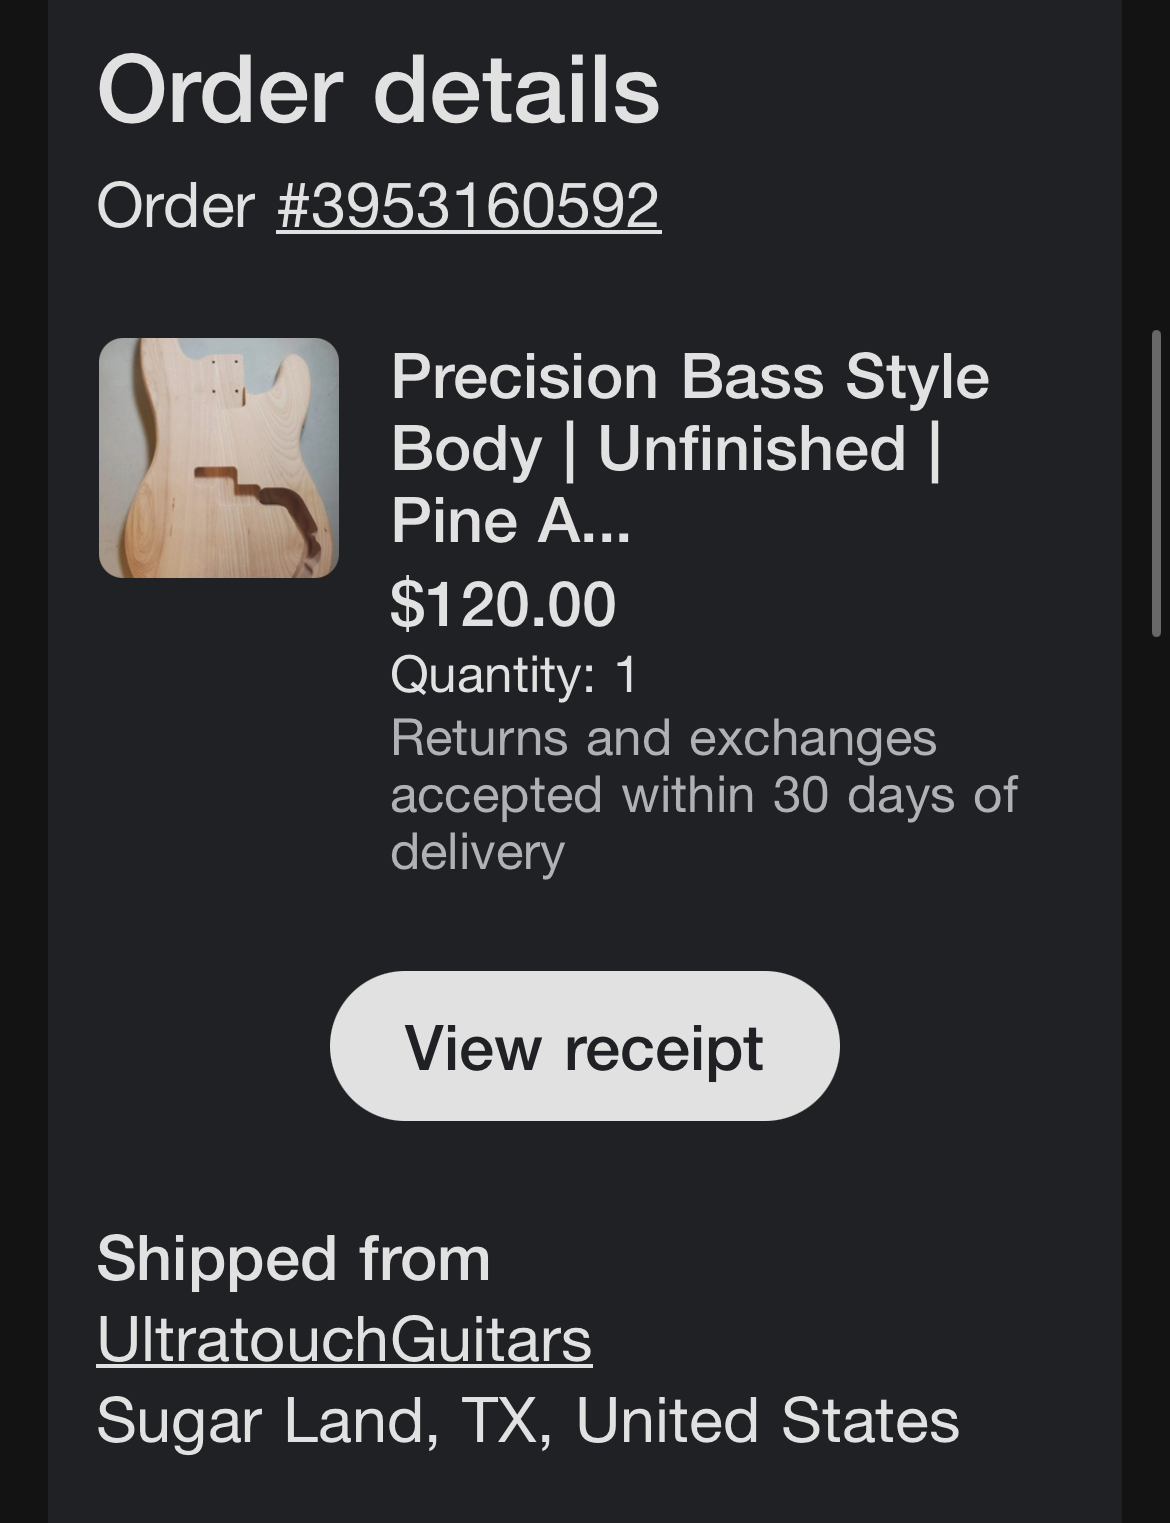The image size is (1170, 1523).
Task: Click Sugar Land, TX, United States location
Action: (x=528, y=1420)
